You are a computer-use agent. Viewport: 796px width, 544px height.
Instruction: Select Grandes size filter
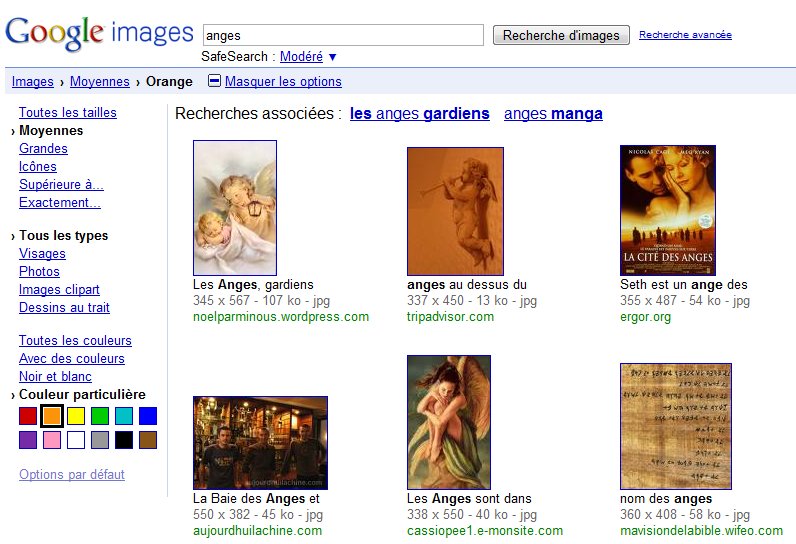click(43, 148)
